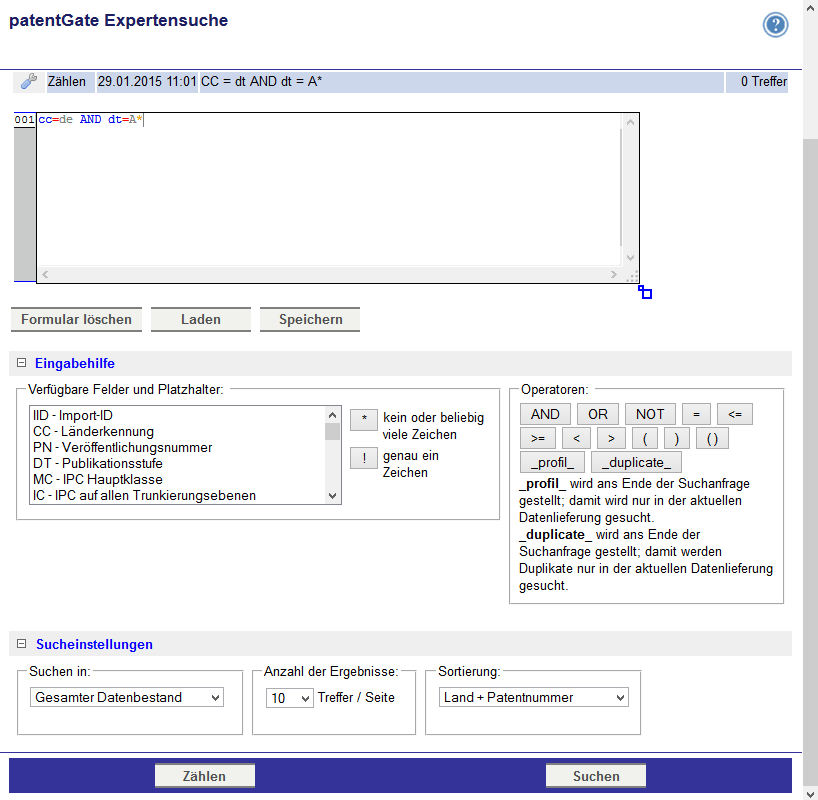Insert the asterisk wildcard placeholder
The image size is (818, 800).
(364, 420)
